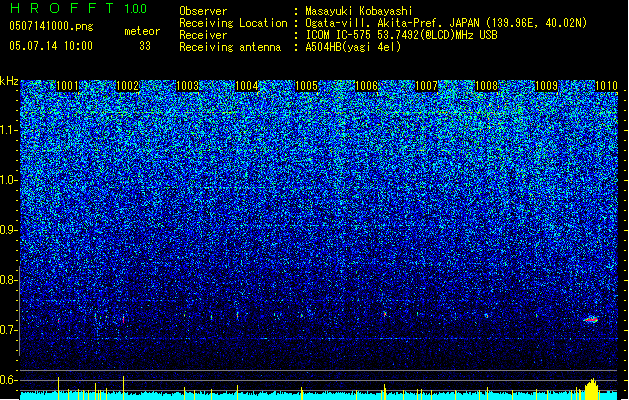Screen dimensions: 629x400
Task: Click the yellow power burst below 1010
Action: (591, 389)
